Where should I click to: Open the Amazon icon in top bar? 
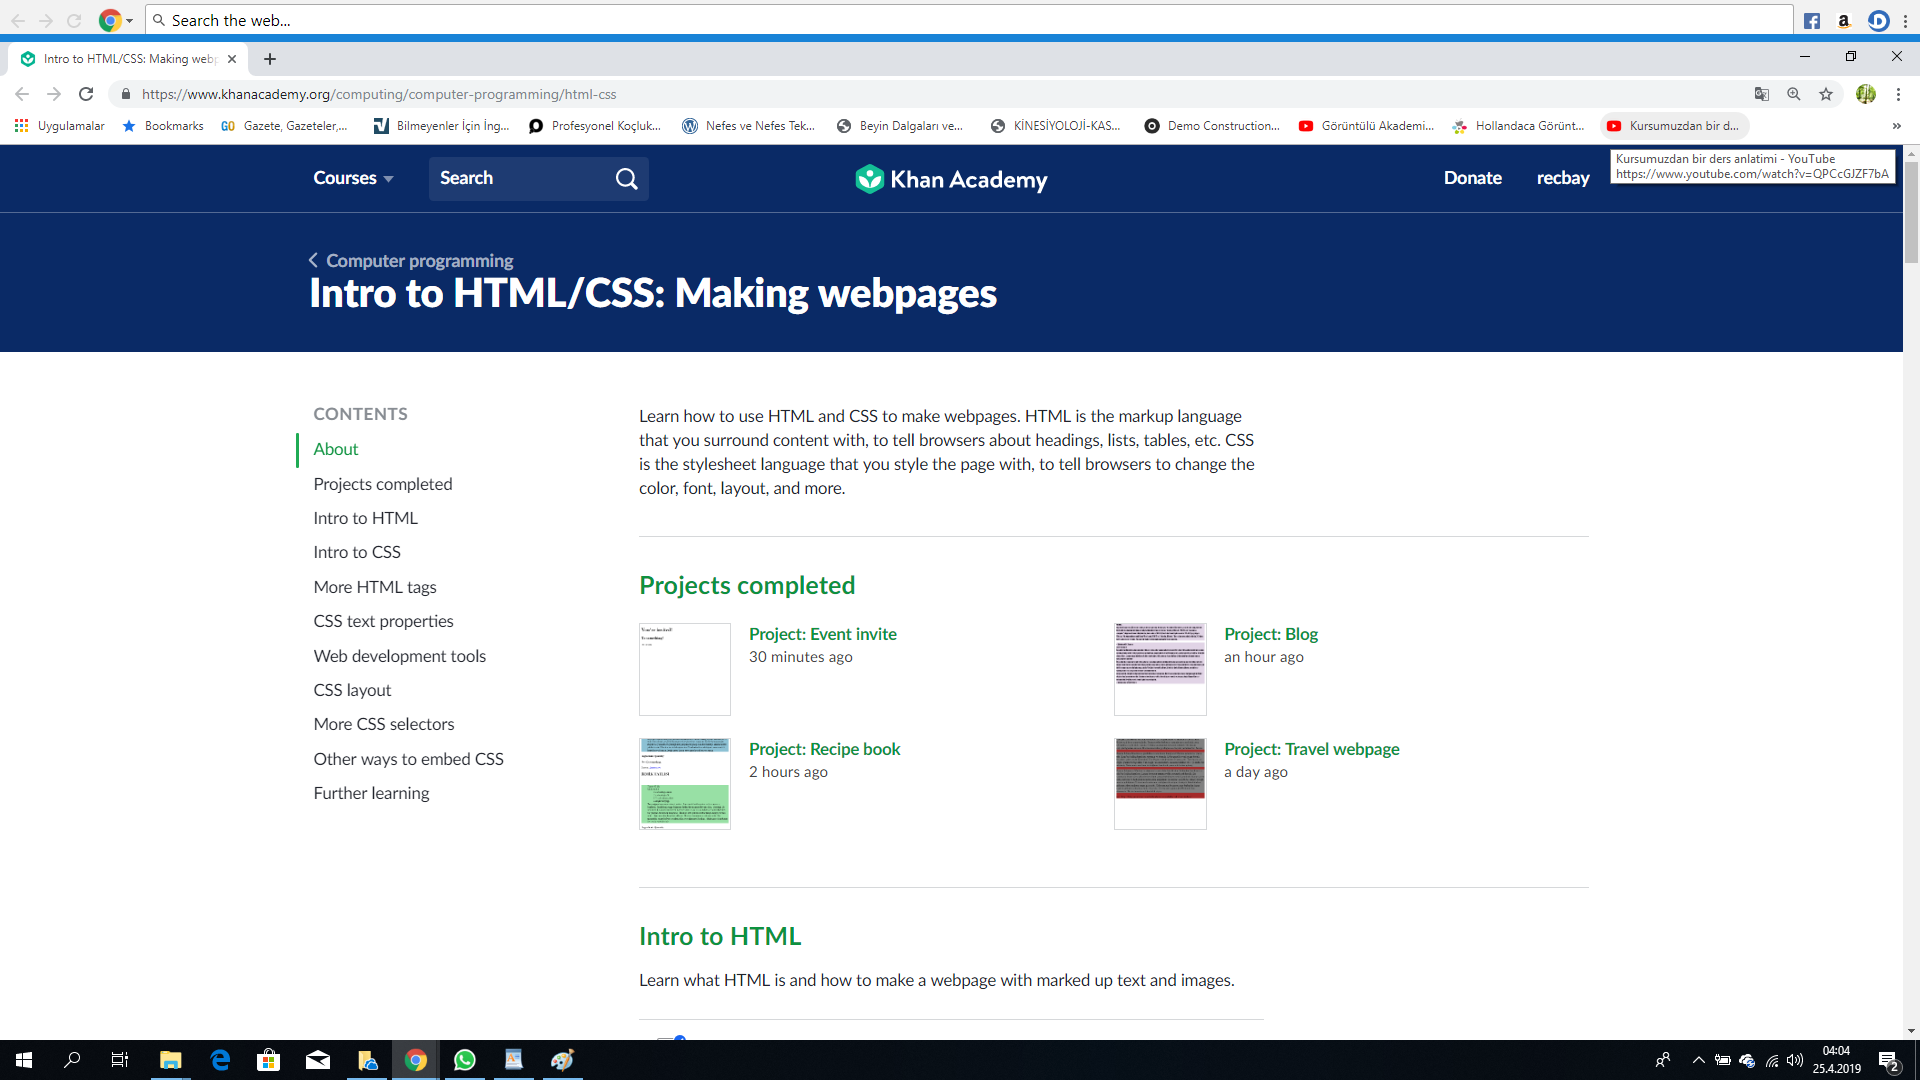pos(1844,20)
